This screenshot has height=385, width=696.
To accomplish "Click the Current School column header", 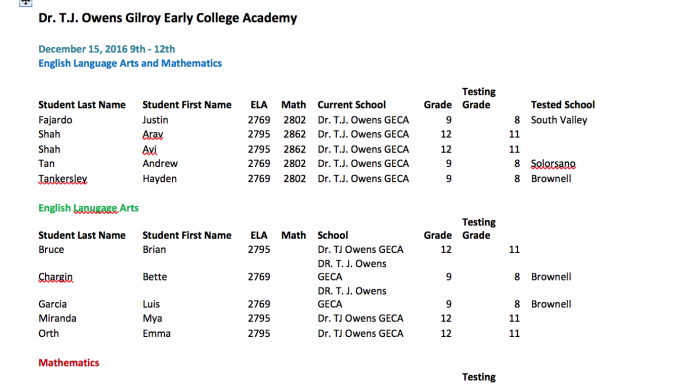I will coord(352,105).
